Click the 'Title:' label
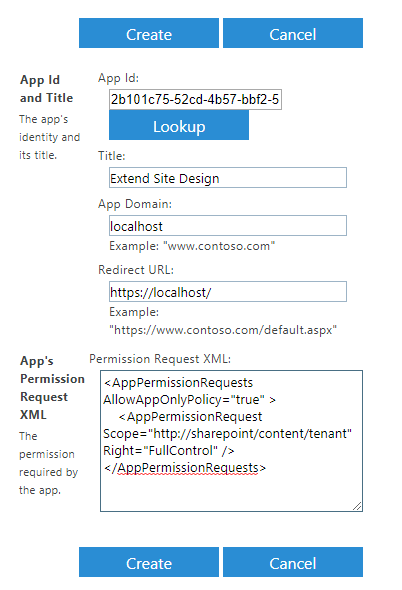This screenshot has width=402, height=590. coord(111,156)
